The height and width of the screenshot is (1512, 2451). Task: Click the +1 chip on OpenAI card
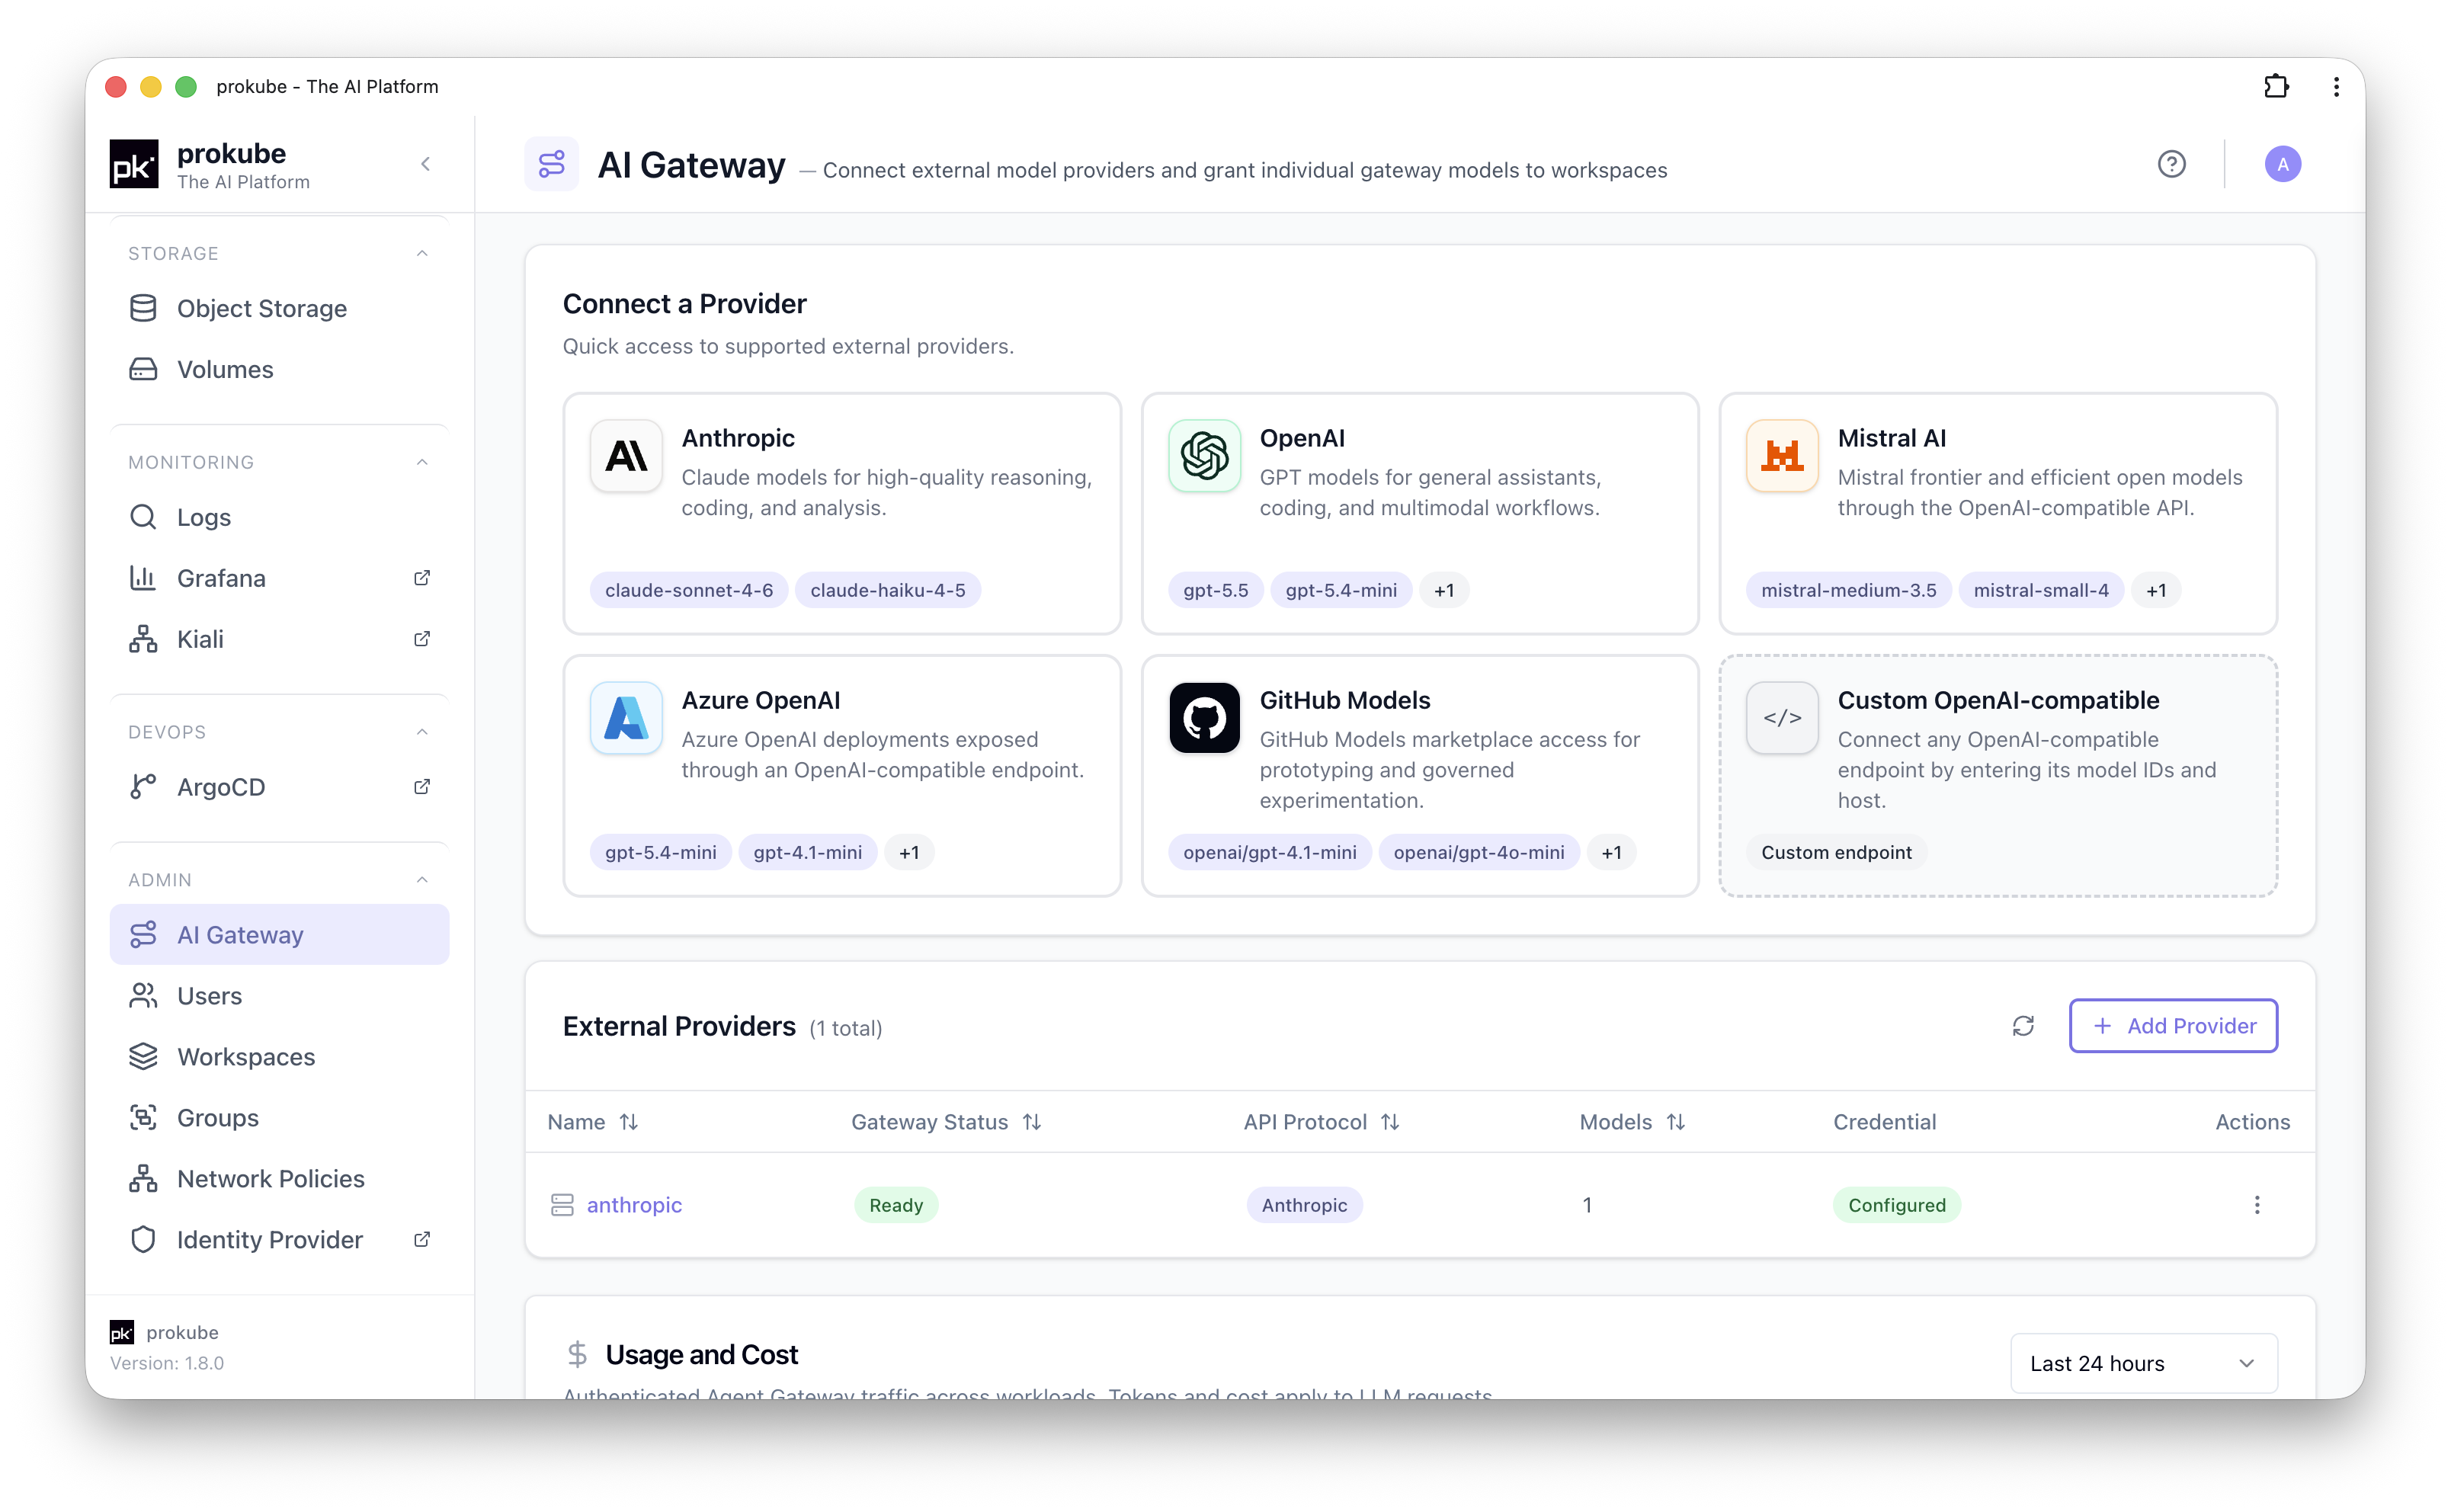pyautogui.click(x=1444, y=591)
